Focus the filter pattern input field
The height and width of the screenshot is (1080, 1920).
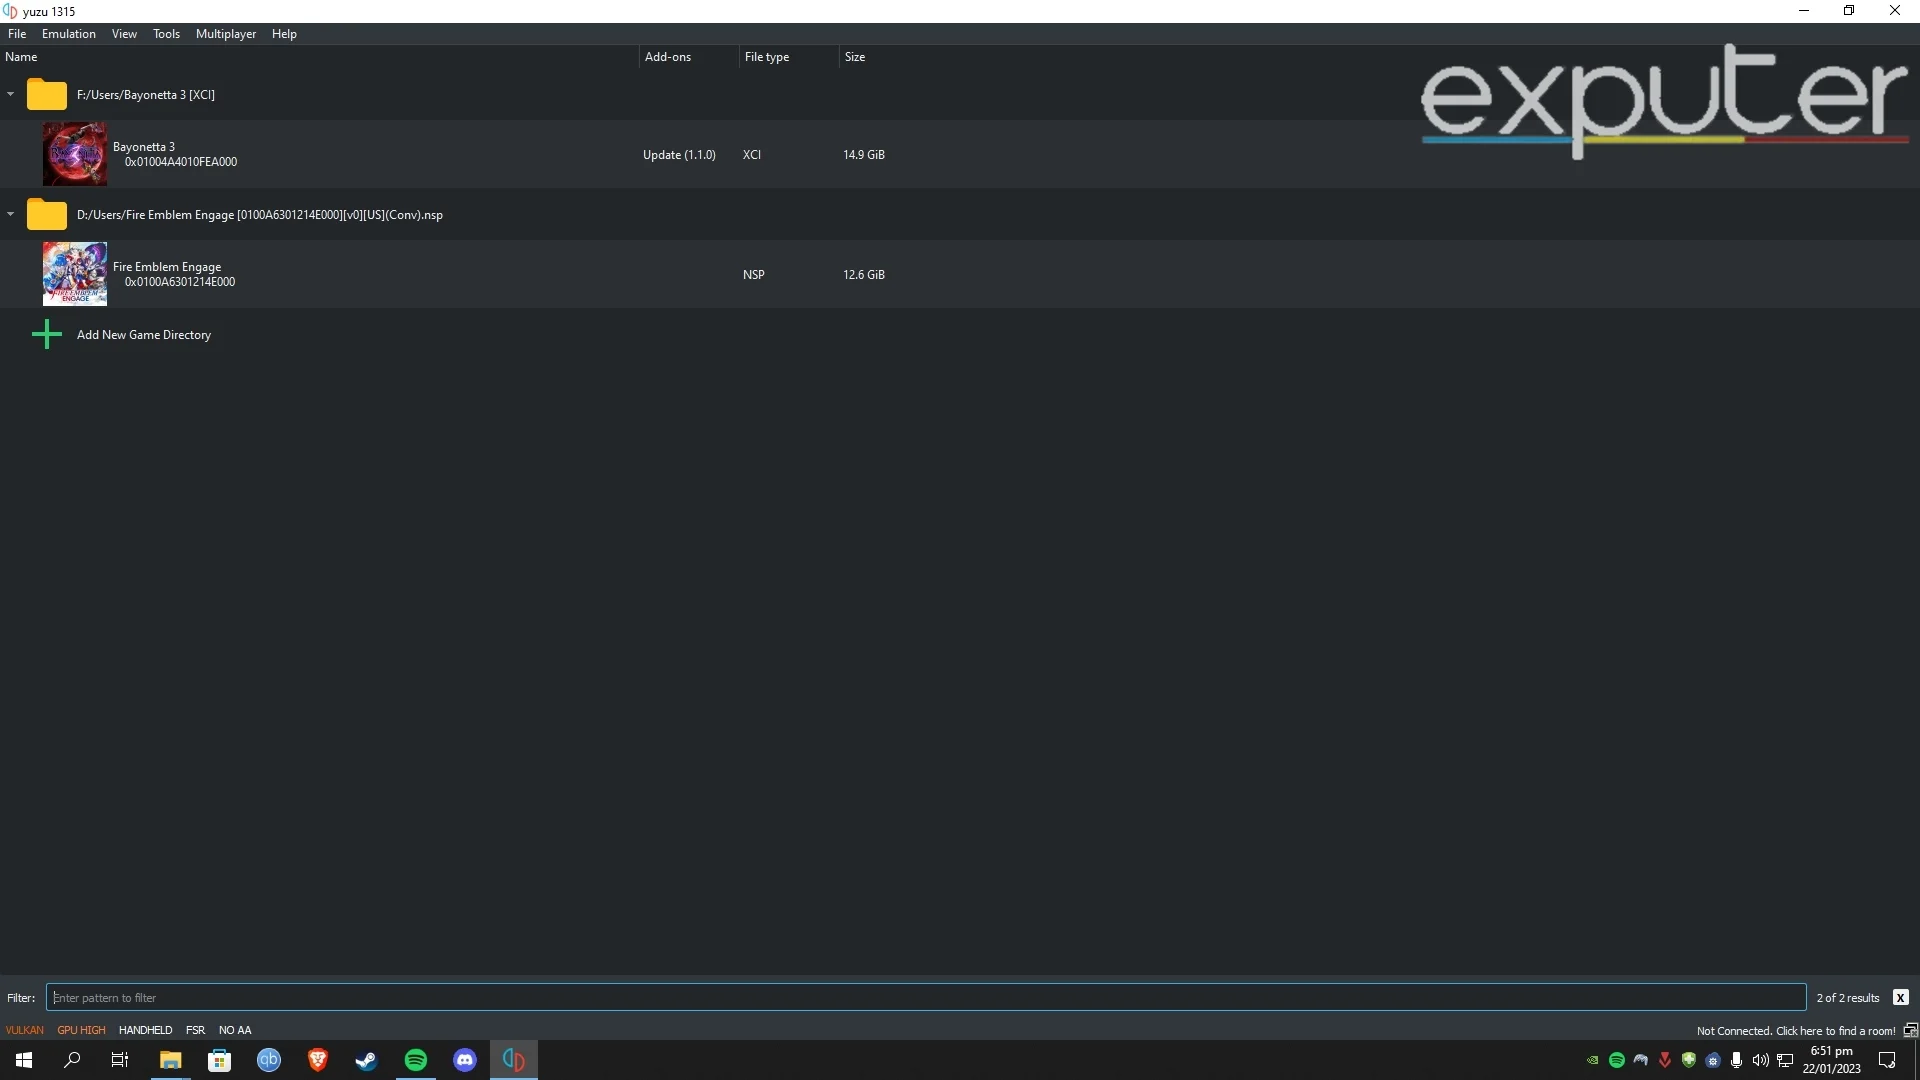pyautogui.click(x=926, y=997)
